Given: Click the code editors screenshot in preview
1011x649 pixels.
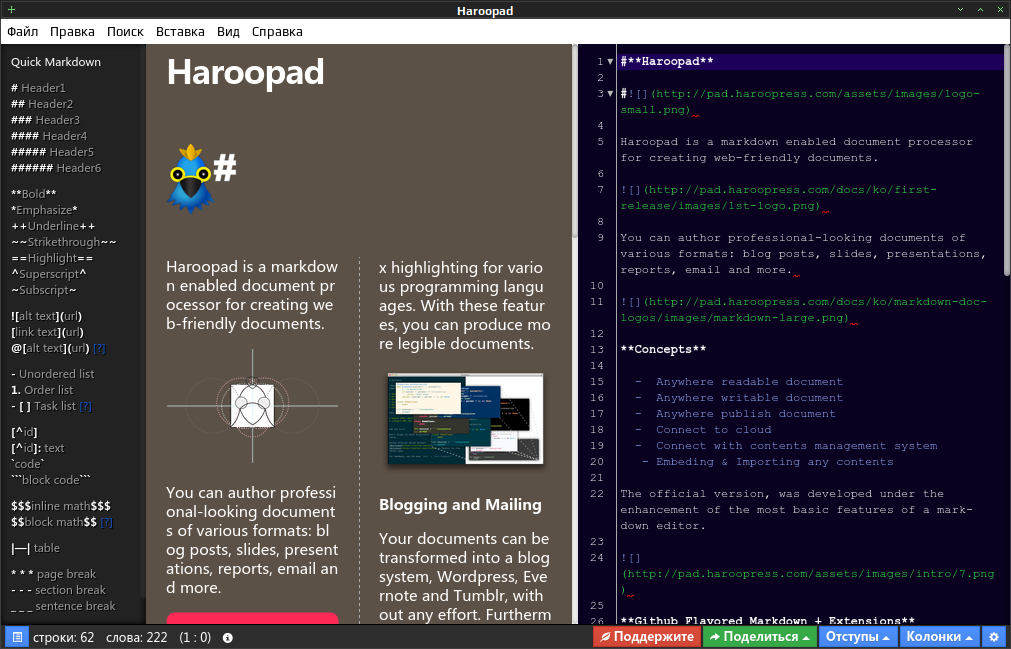Looking at the screenshot, I should tap(465, 419).
